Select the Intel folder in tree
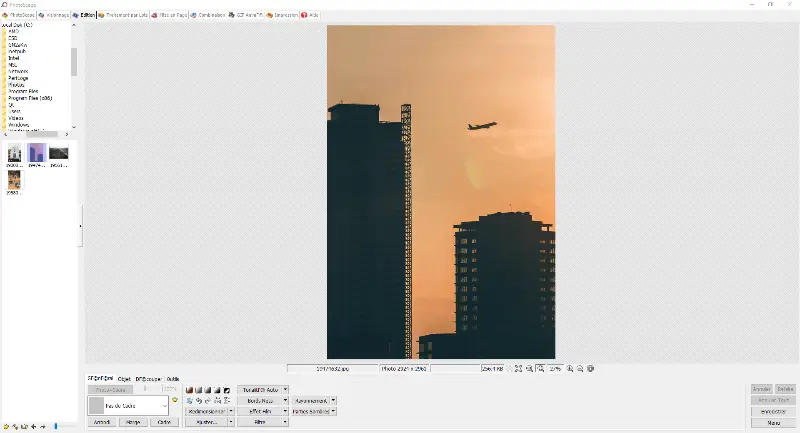This screenshot has height=433, width=800. (x=14, y=58)
